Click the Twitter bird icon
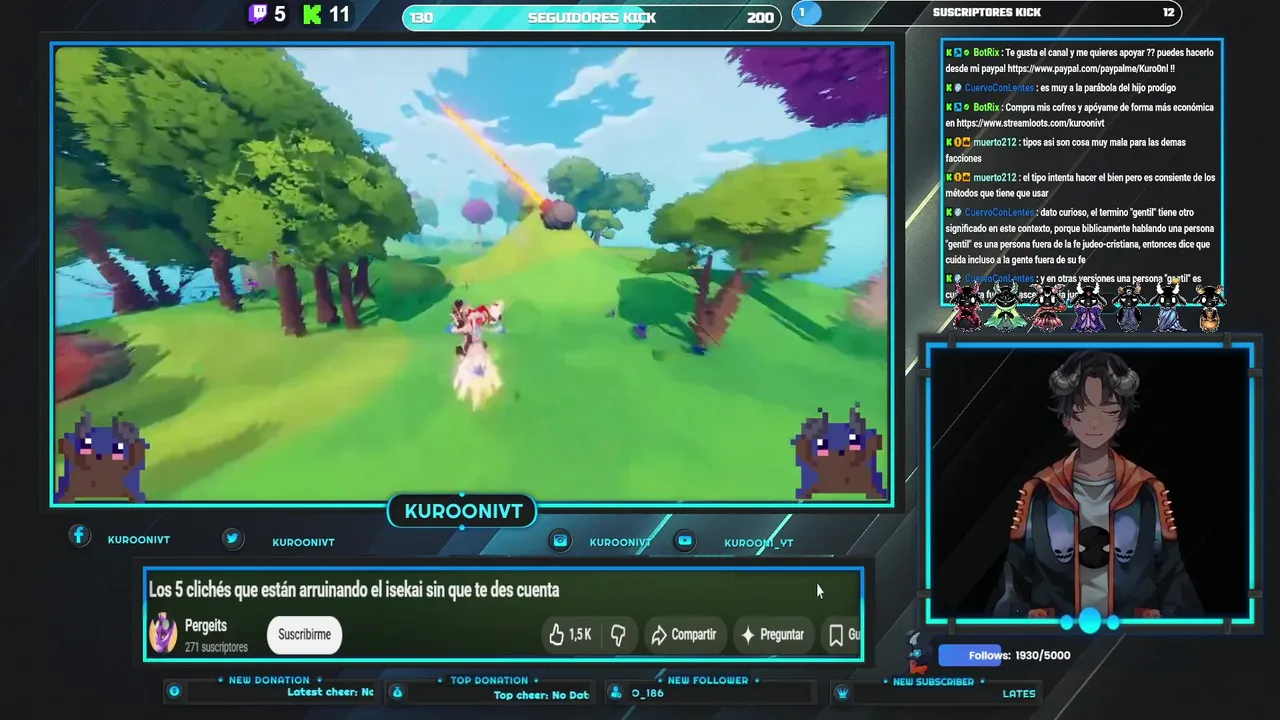Screen dimensions: 1280x720 coord(232,538)
